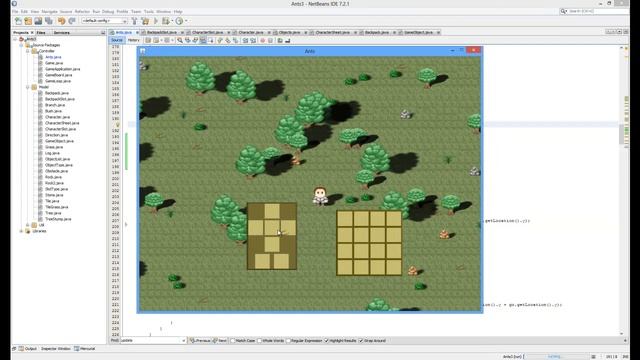
Task: Click the character sprite in Ants window
Action: (320, 196)
